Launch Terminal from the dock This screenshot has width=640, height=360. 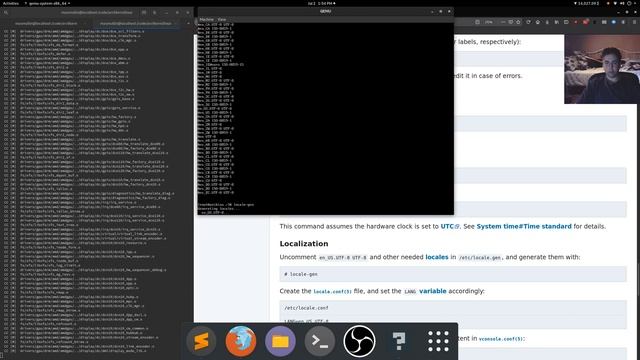click(320, 341)
